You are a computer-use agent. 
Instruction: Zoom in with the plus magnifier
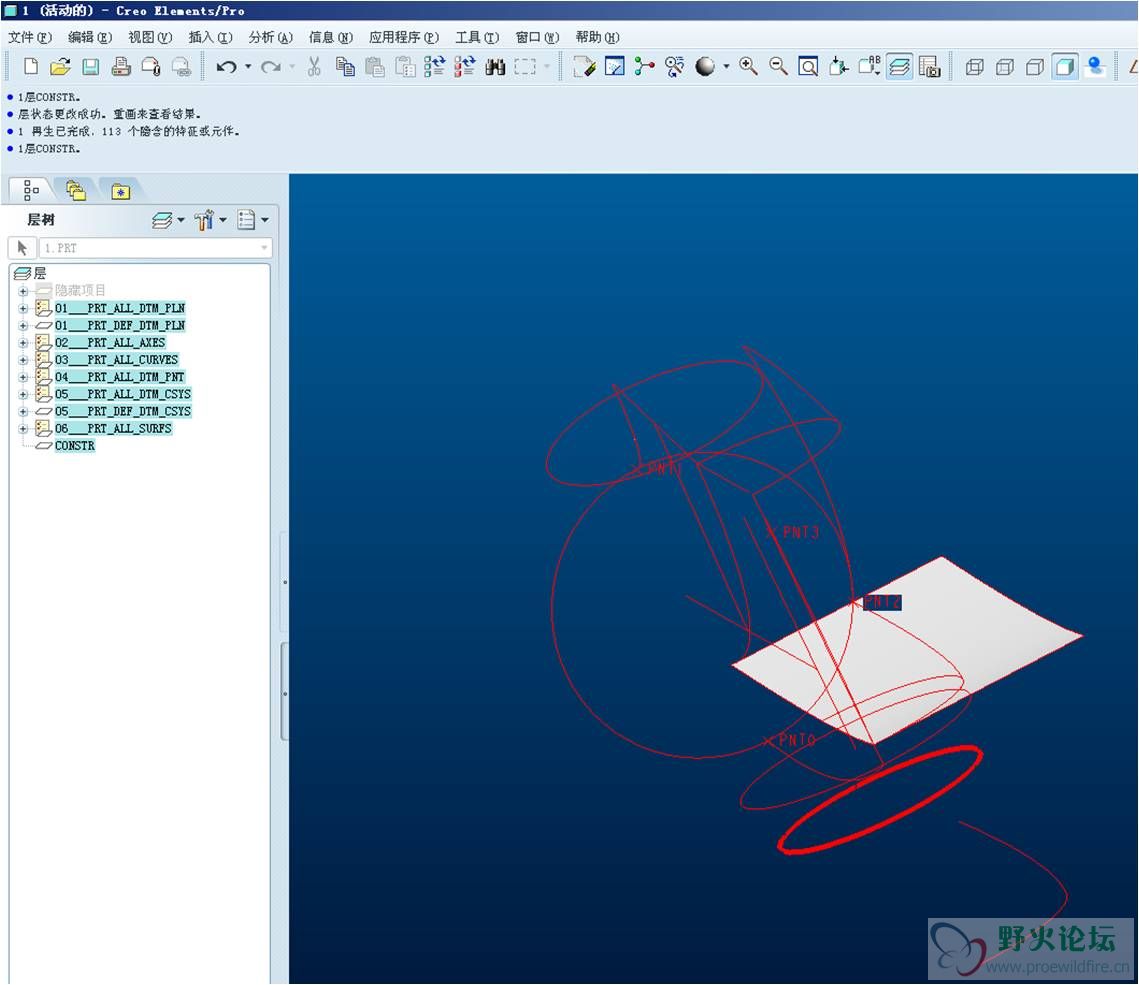click(748, 67)
